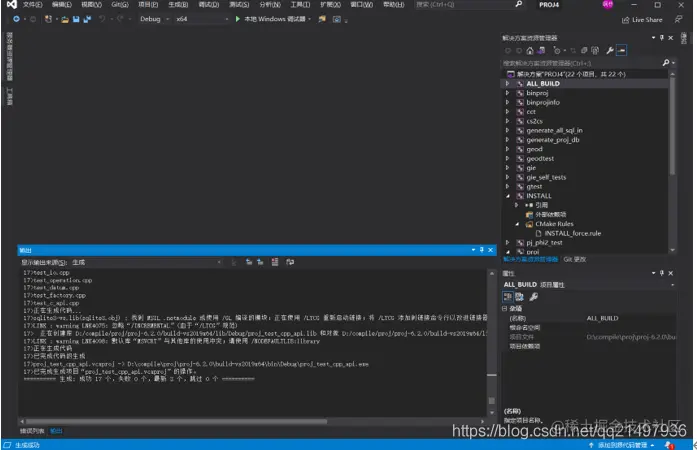Screen dimensions: 697x450
Task: Click the Output panel vertical scrollbar
Action: (492, 341)
